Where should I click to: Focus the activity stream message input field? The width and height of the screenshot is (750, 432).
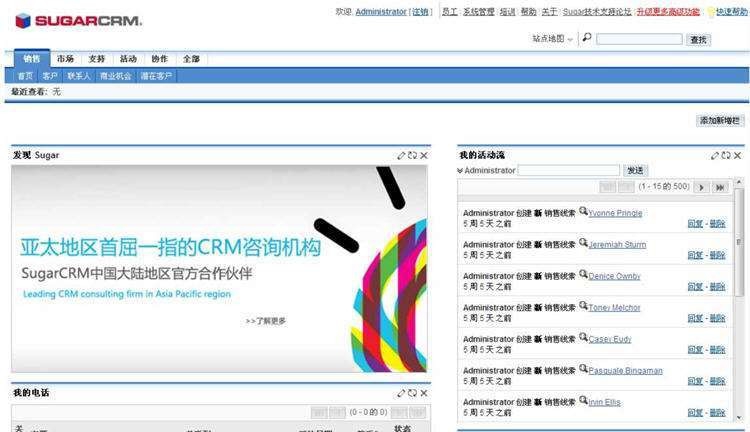569,170
